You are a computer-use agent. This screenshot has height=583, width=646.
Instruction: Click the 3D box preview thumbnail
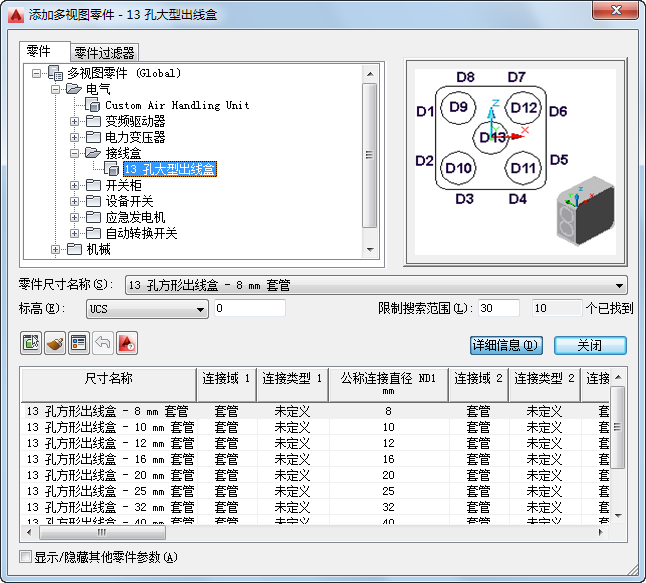585,211
